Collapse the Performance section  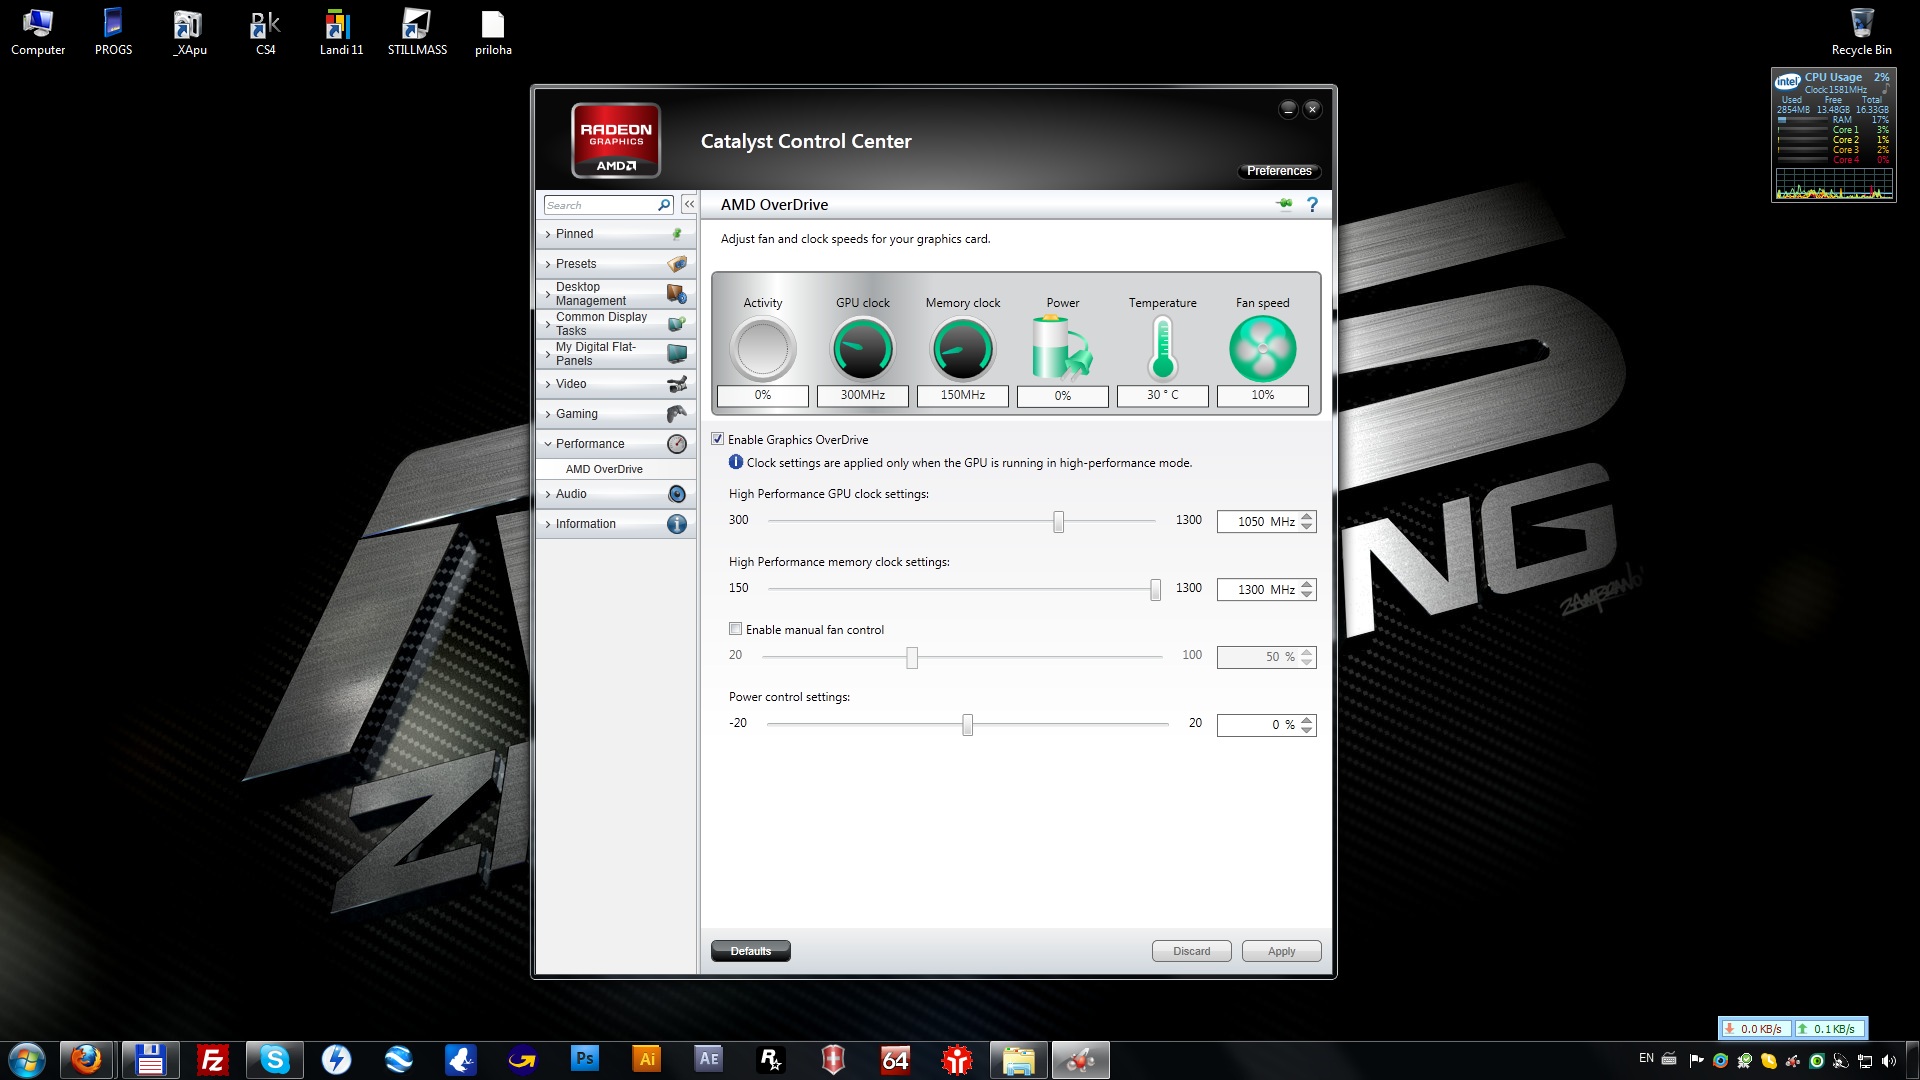pyautogui.click(x=616, y=444)
